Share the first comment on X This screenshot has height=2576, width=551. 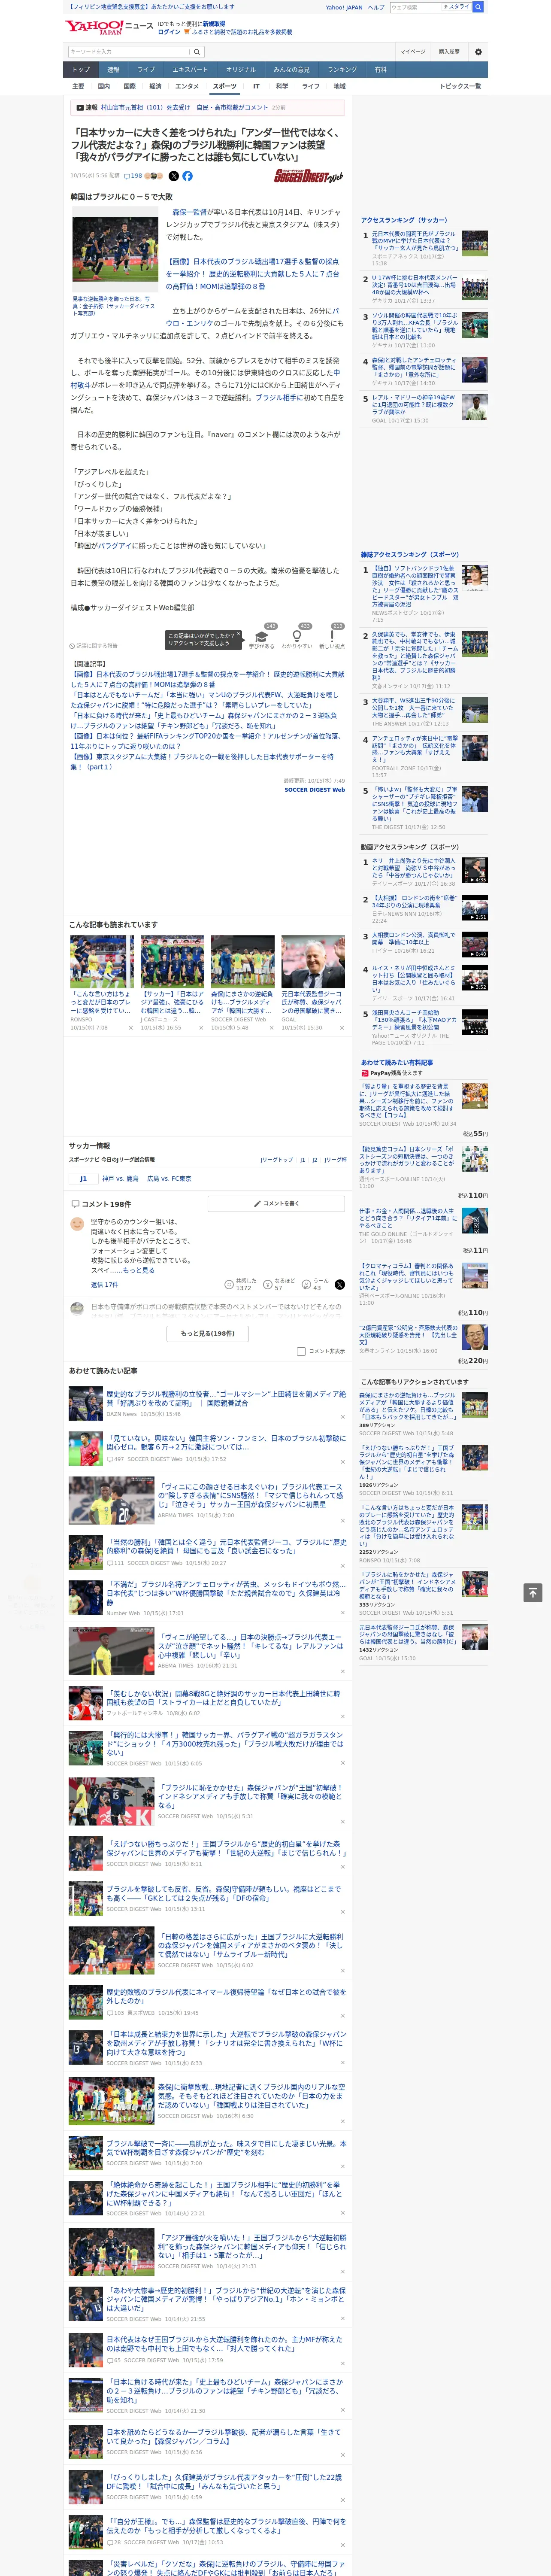[339, 1284]
